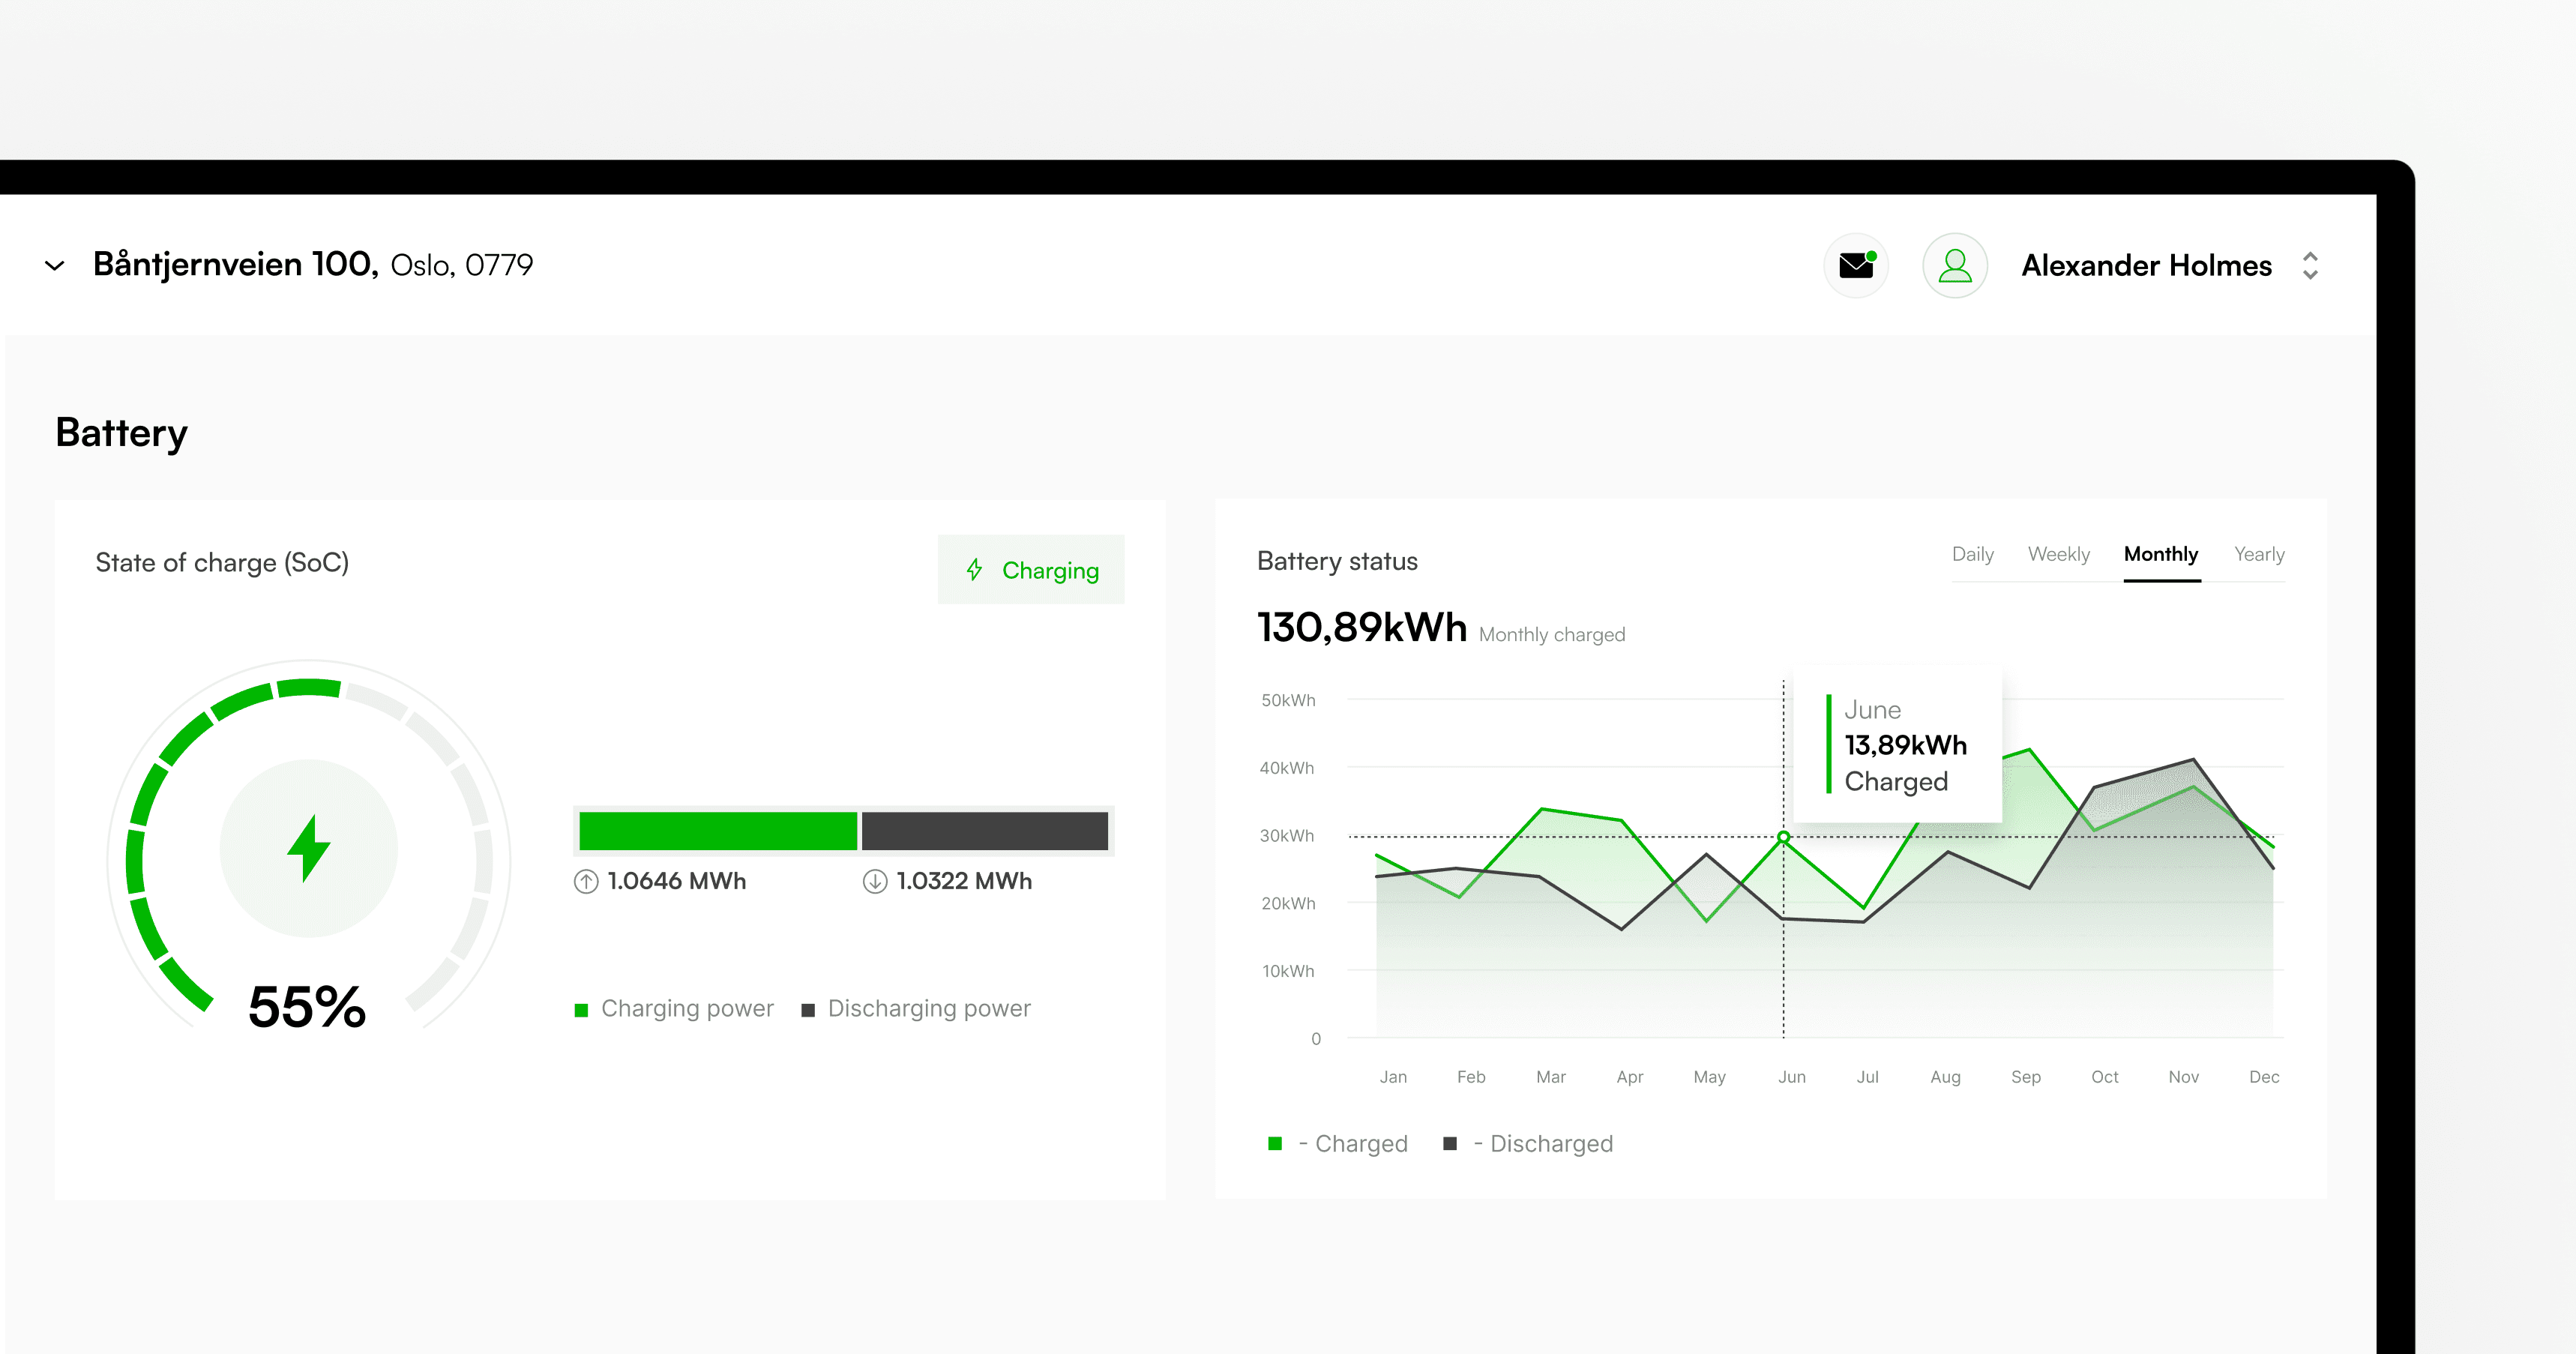Viewport: 2576px width, 1354px height.
Task: Click the Battery status heading
Action: point(1337,561)
